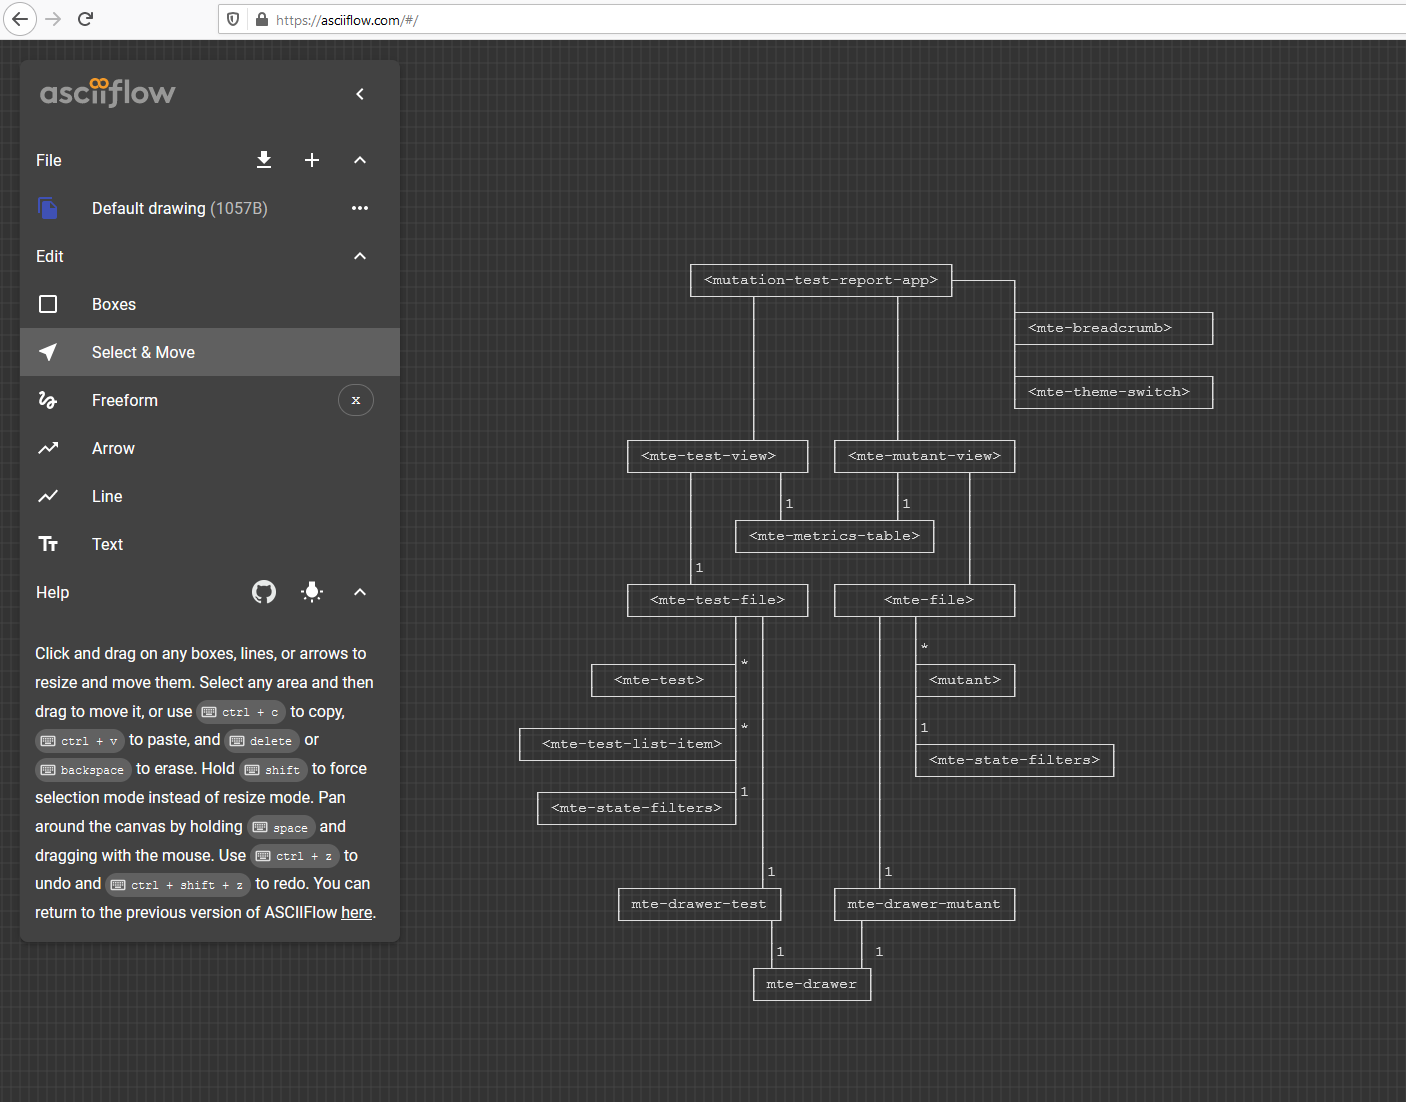Click the <mte-test-file> box

click(718, 600)
